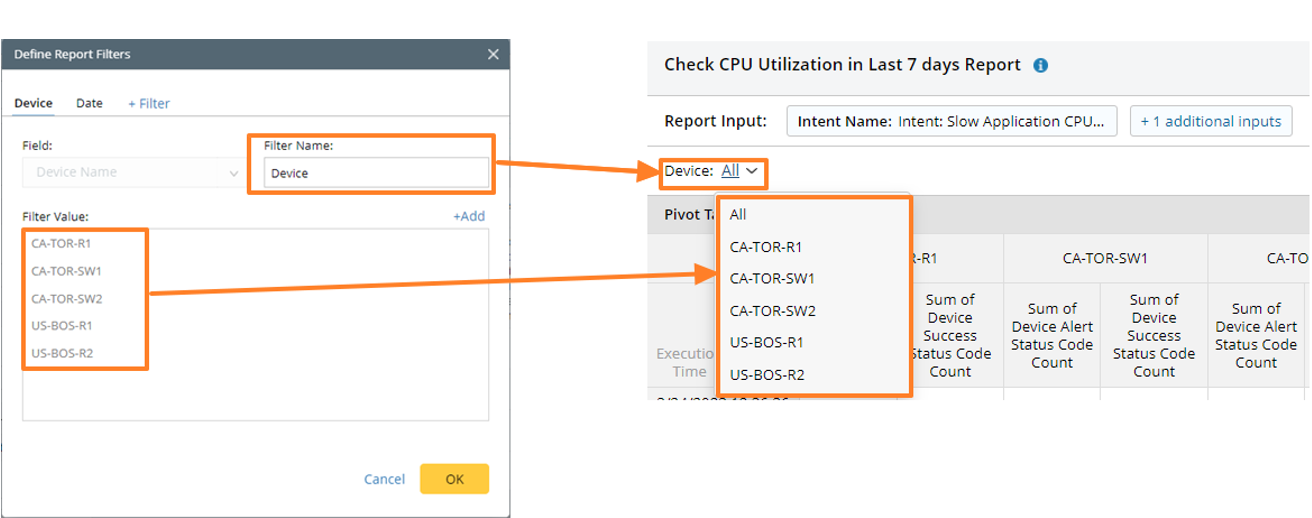Cancel the filter dialog

point(384,479)
